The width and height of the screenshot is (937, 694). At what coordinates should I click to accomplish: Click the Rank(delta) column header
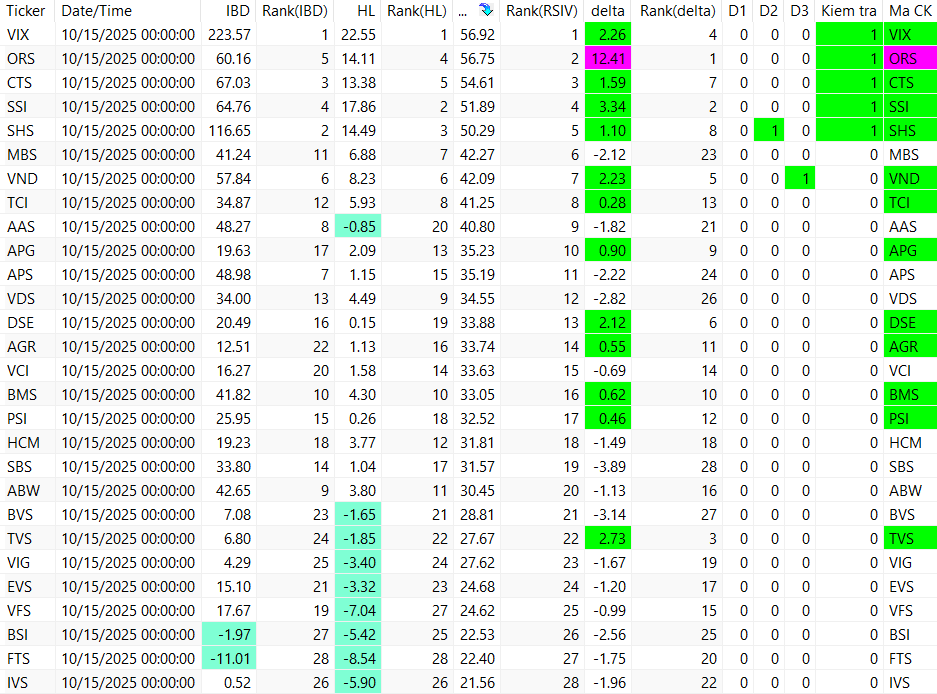point(678,11)
